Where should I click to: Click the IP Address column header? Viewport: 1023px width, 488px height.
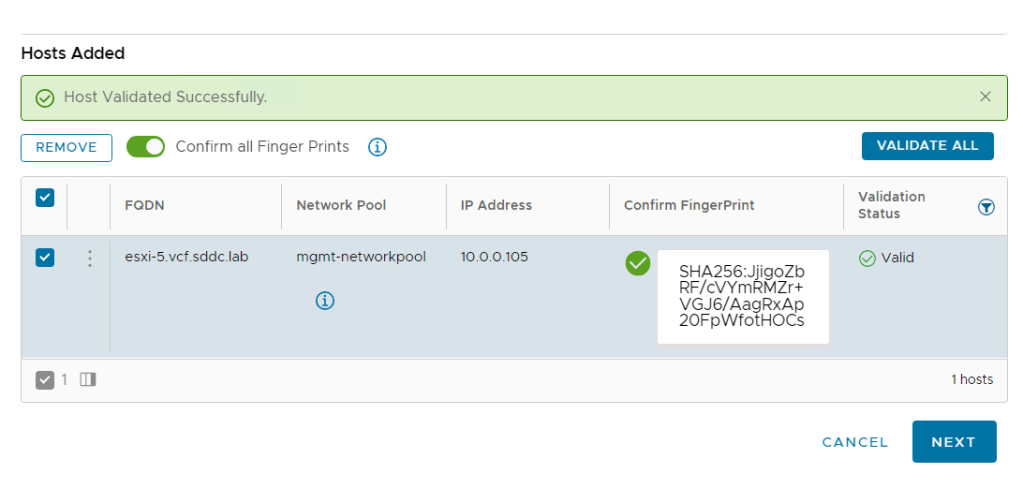(x=496, y=205)
